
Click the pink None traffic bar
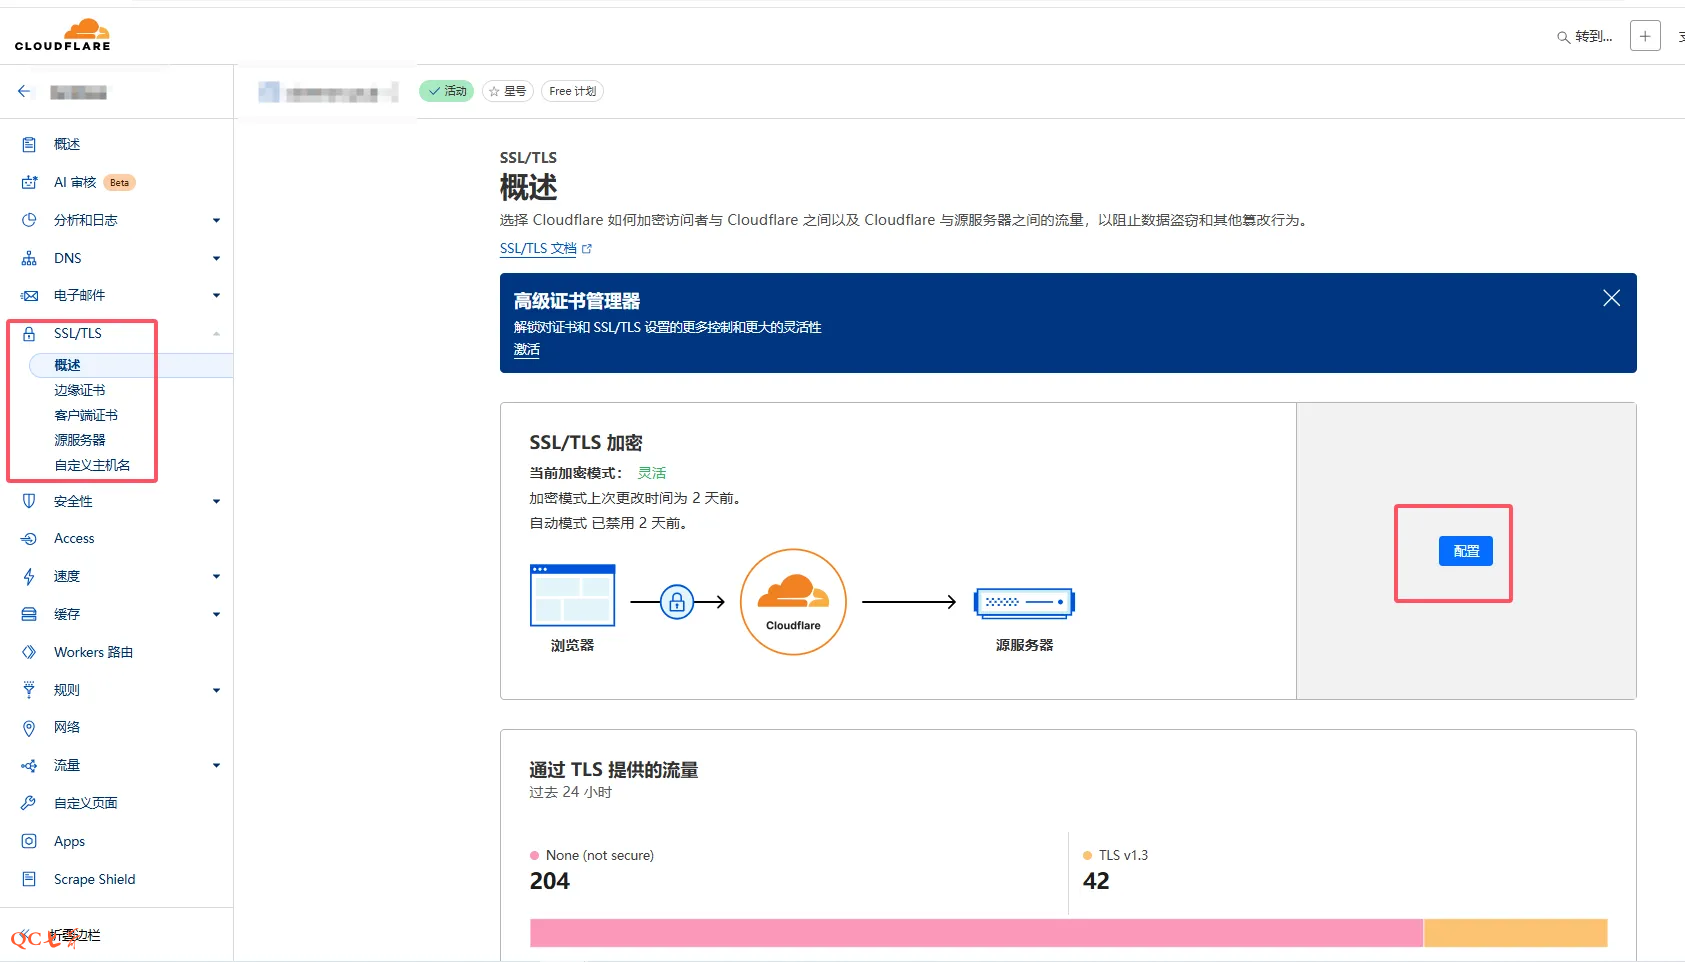tap(975, 932)
